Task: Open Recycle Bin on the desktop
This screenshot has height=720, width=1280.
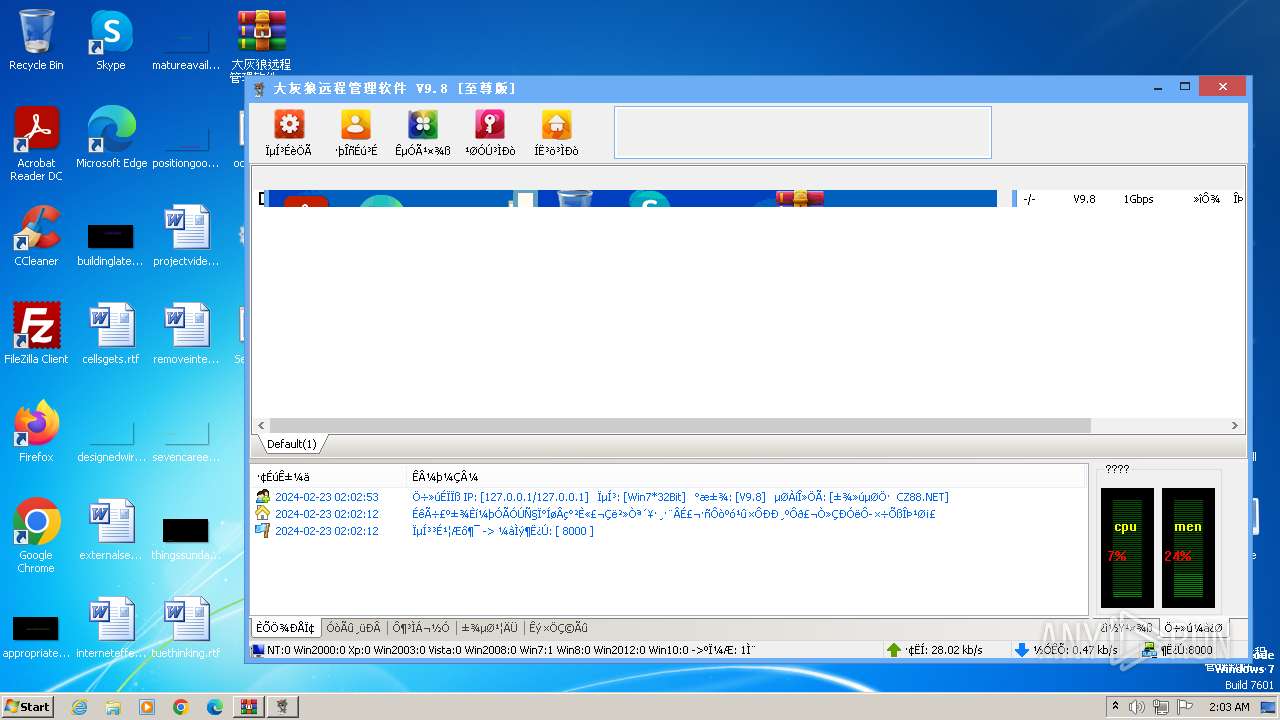Action: 36,40
